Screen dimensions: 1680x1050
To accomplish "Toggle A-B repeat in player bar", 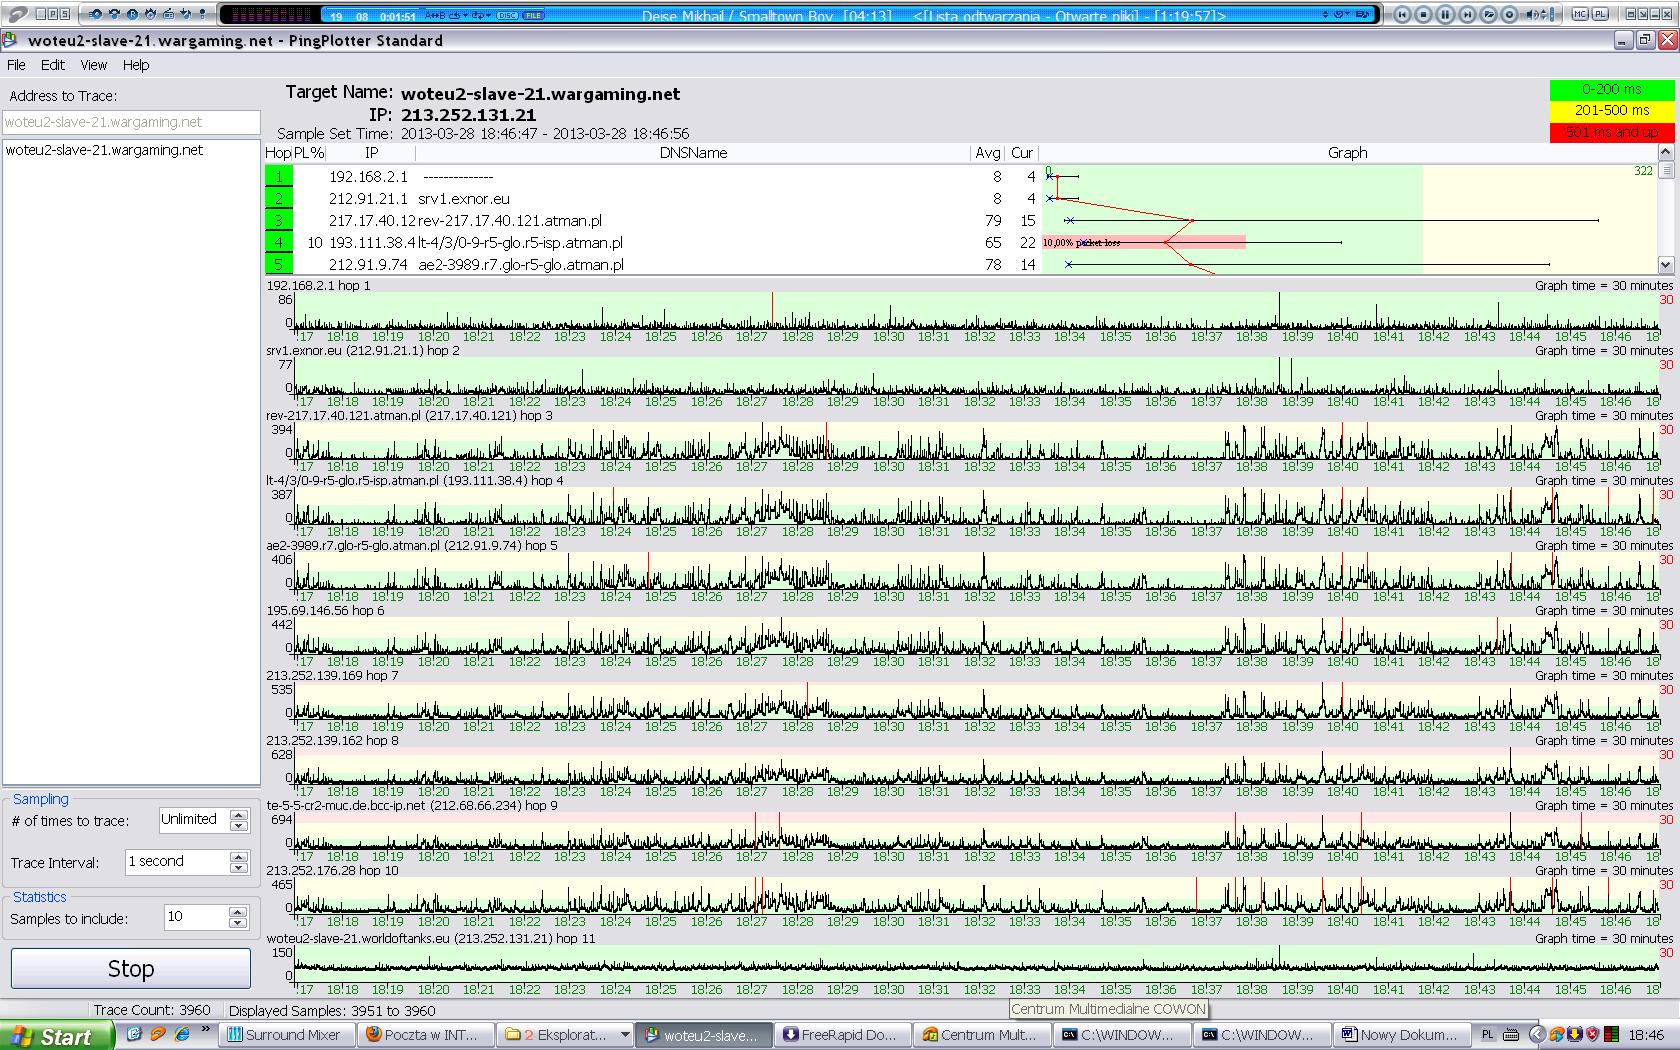I will tap(436, 15).
